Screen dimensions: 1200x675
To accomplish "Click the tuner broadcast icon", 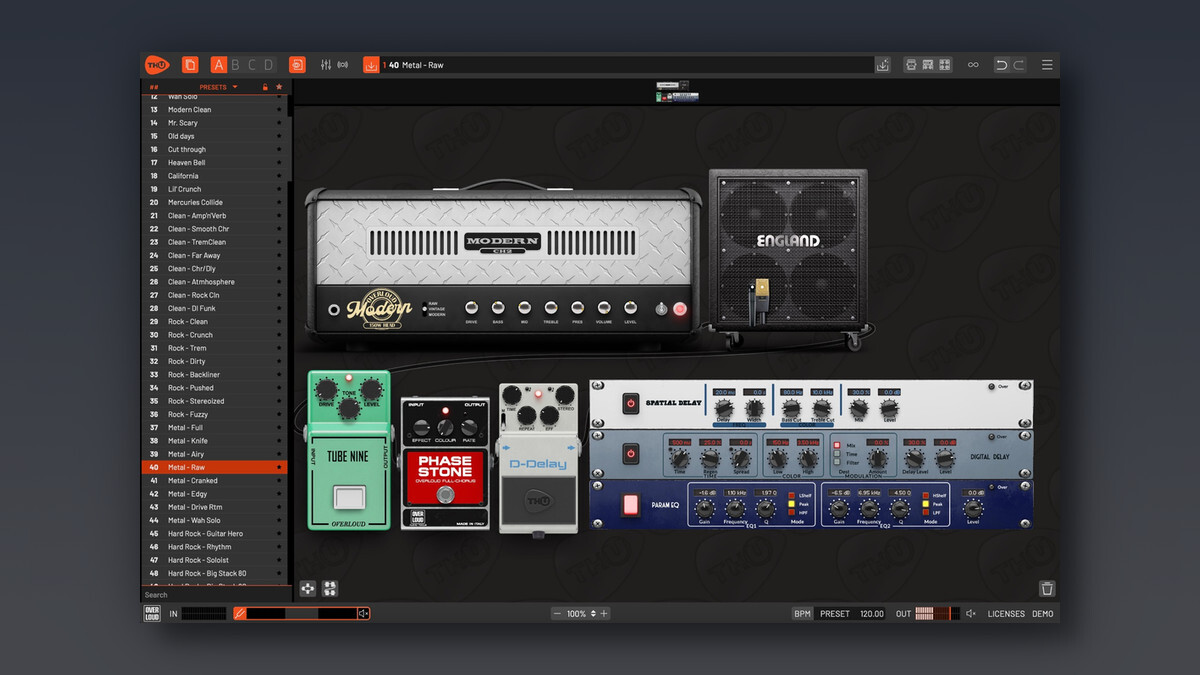I will pos(343,65).
